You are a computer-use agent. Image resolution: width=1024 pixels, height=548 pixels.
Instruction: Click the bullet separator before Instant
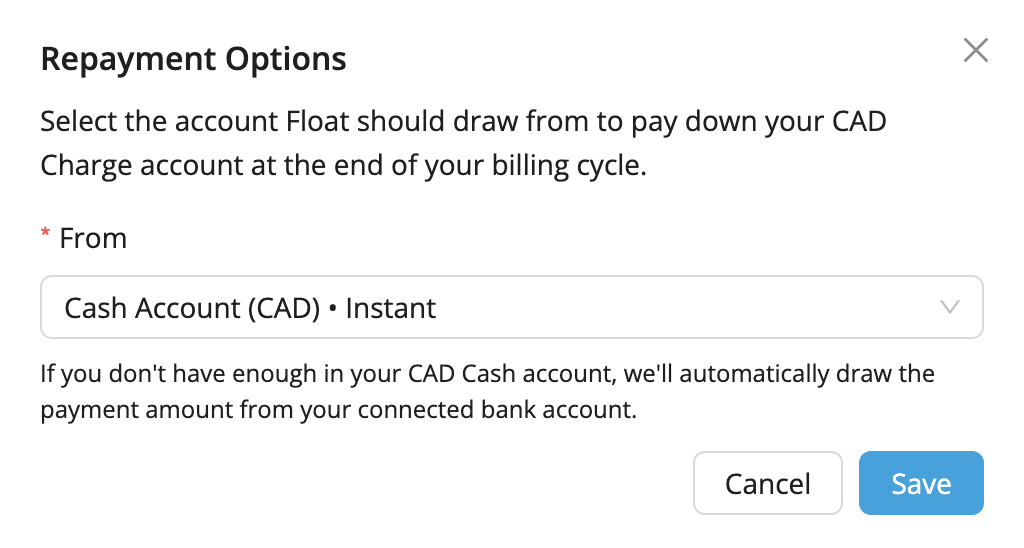coord(332,309)
